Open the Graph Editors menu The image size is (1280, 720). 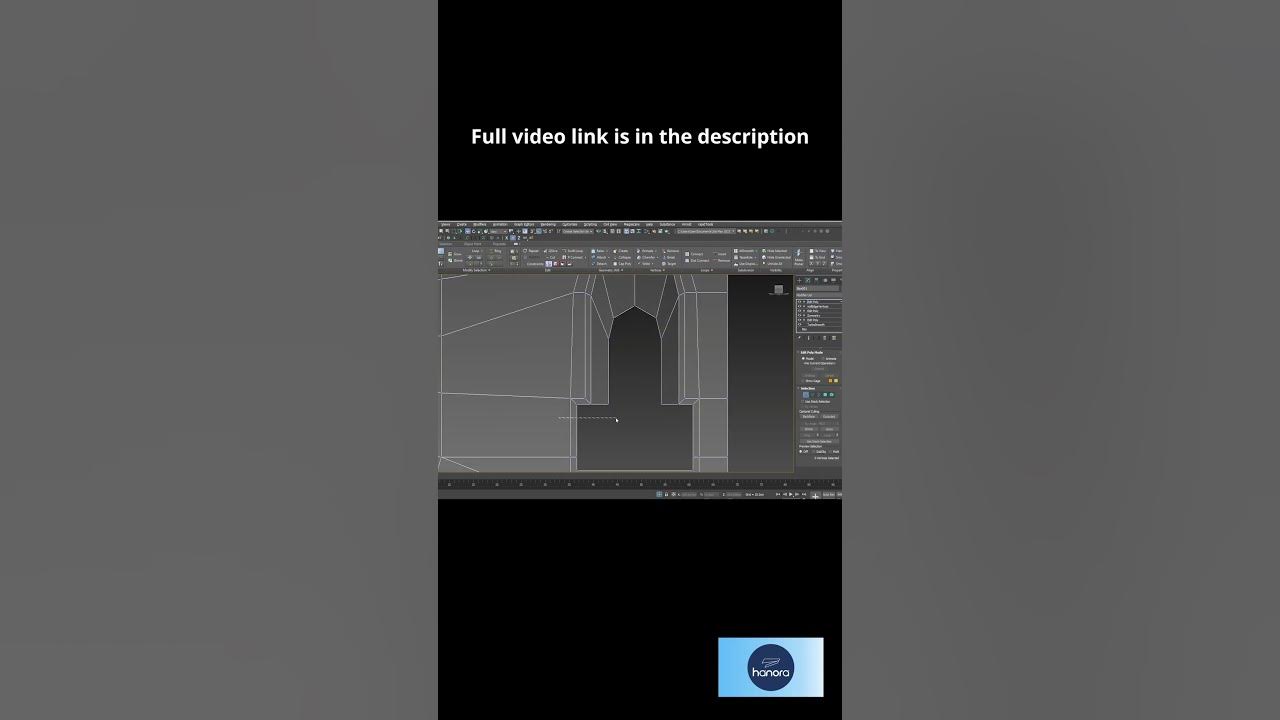[x=524, y=224]
